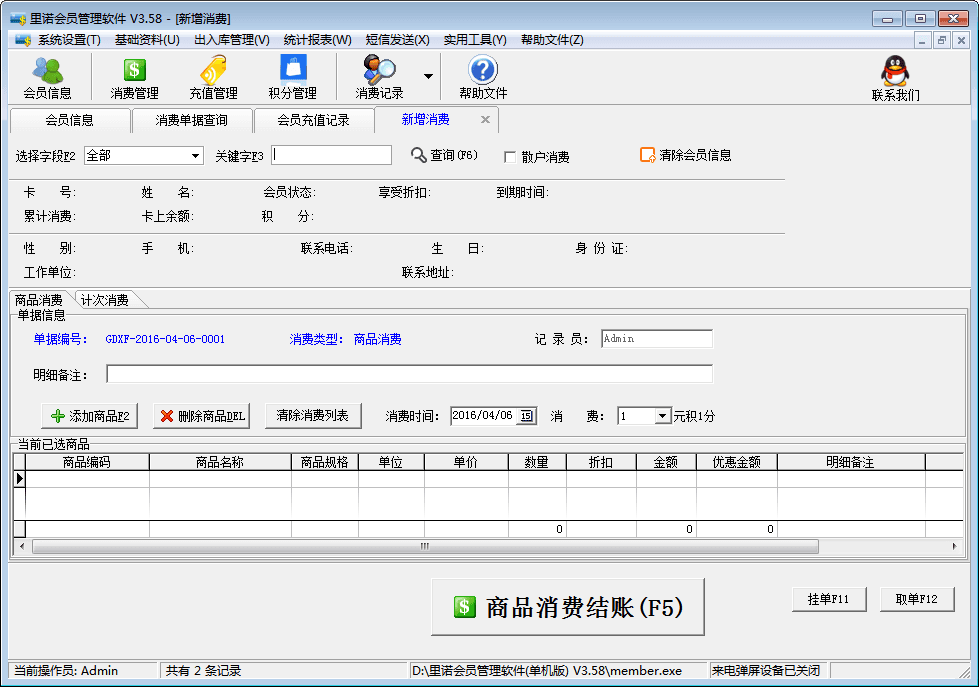Open the 消费时间 date picker button

click(527, 415)
